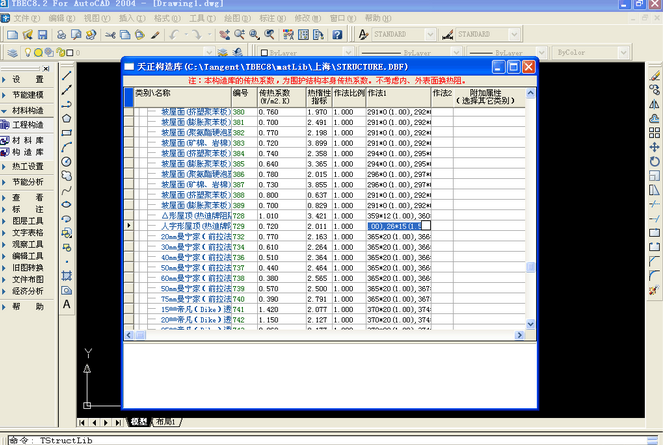Select the Rectangle draw tool
This screenshot has height=445, width=664.
coord(67,133)
